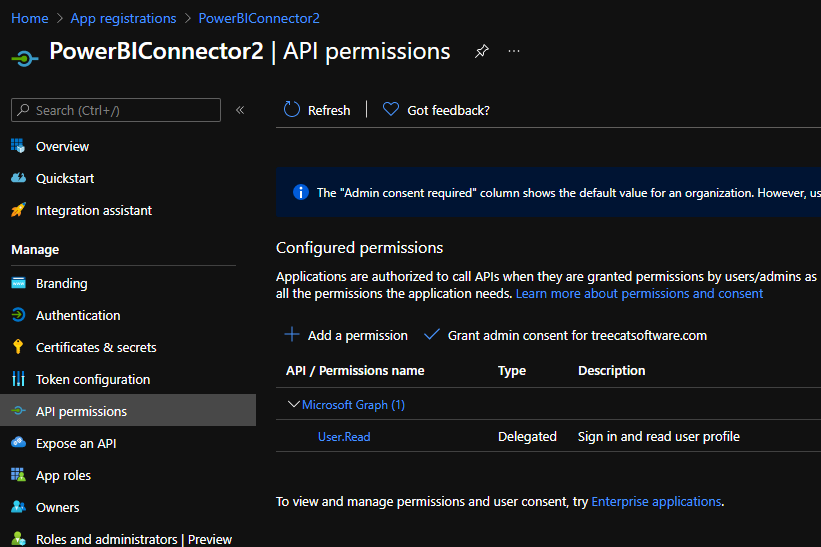Click the Delegated type cell
This screenshot has height=547, width=821.
[527, 437]
